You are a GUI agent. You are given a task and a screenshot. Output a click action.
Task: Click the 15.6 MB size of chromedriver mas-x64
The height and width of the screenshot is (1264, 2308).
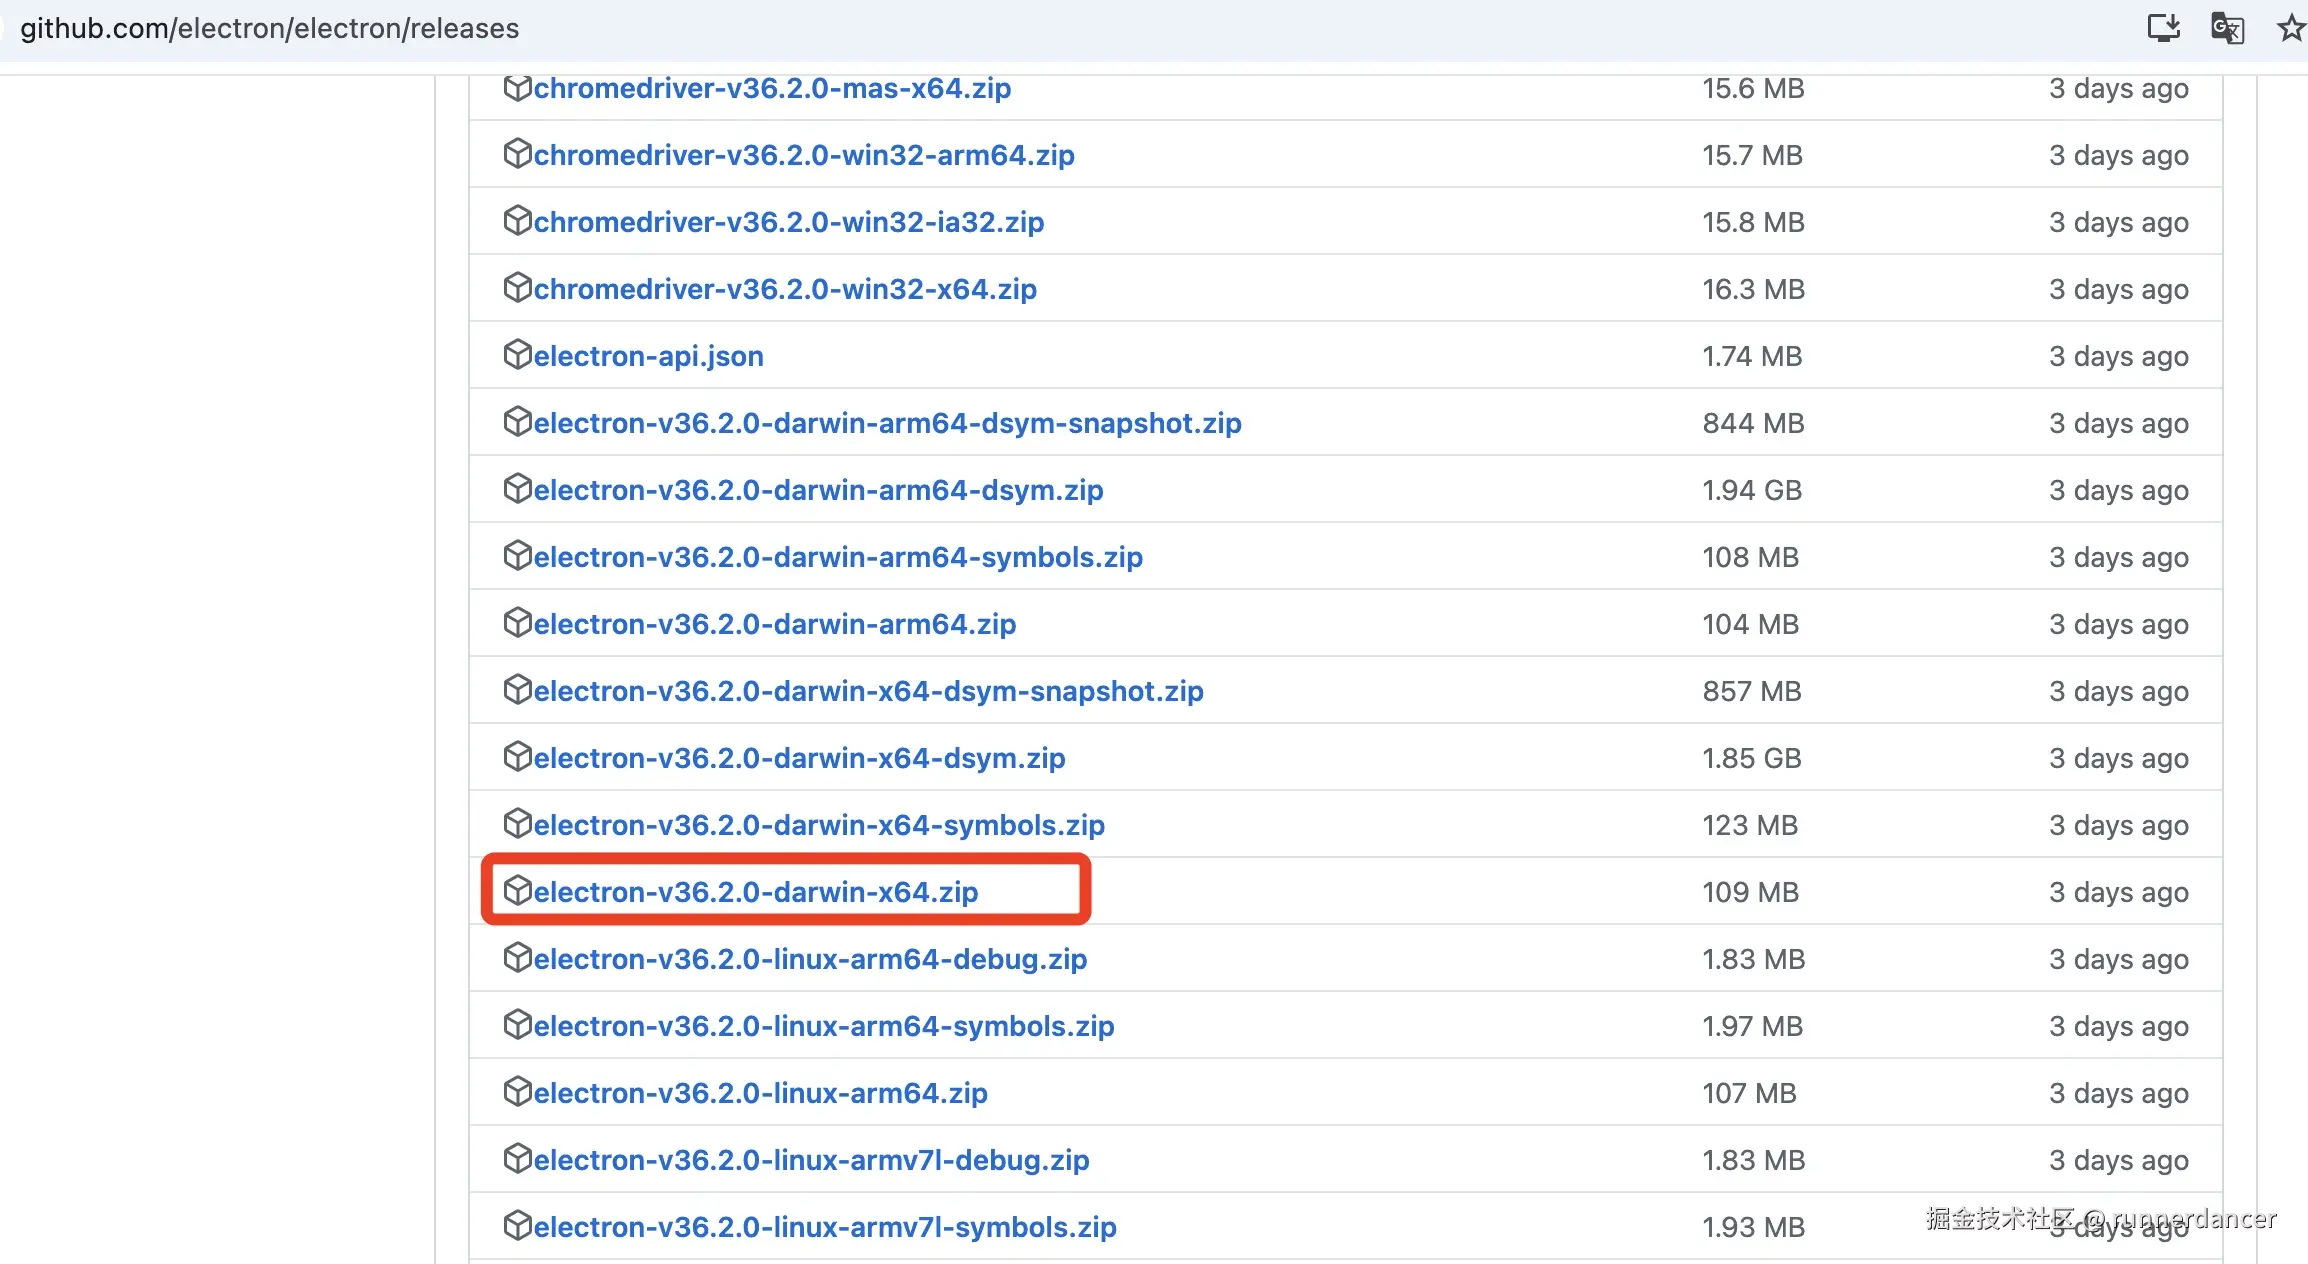(x=1753, y=88)
